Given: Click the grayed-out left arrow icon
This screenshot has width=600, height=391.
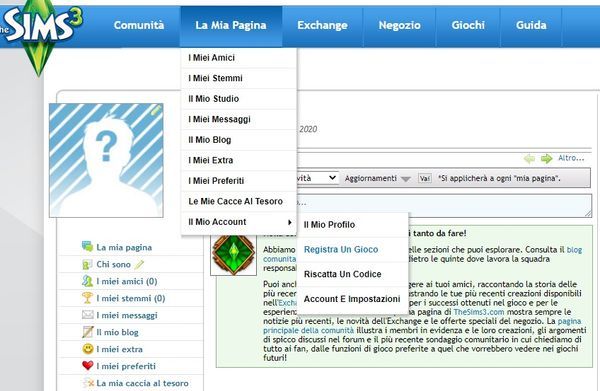Looking at the screenshot, I should click(x=529, y=158).
